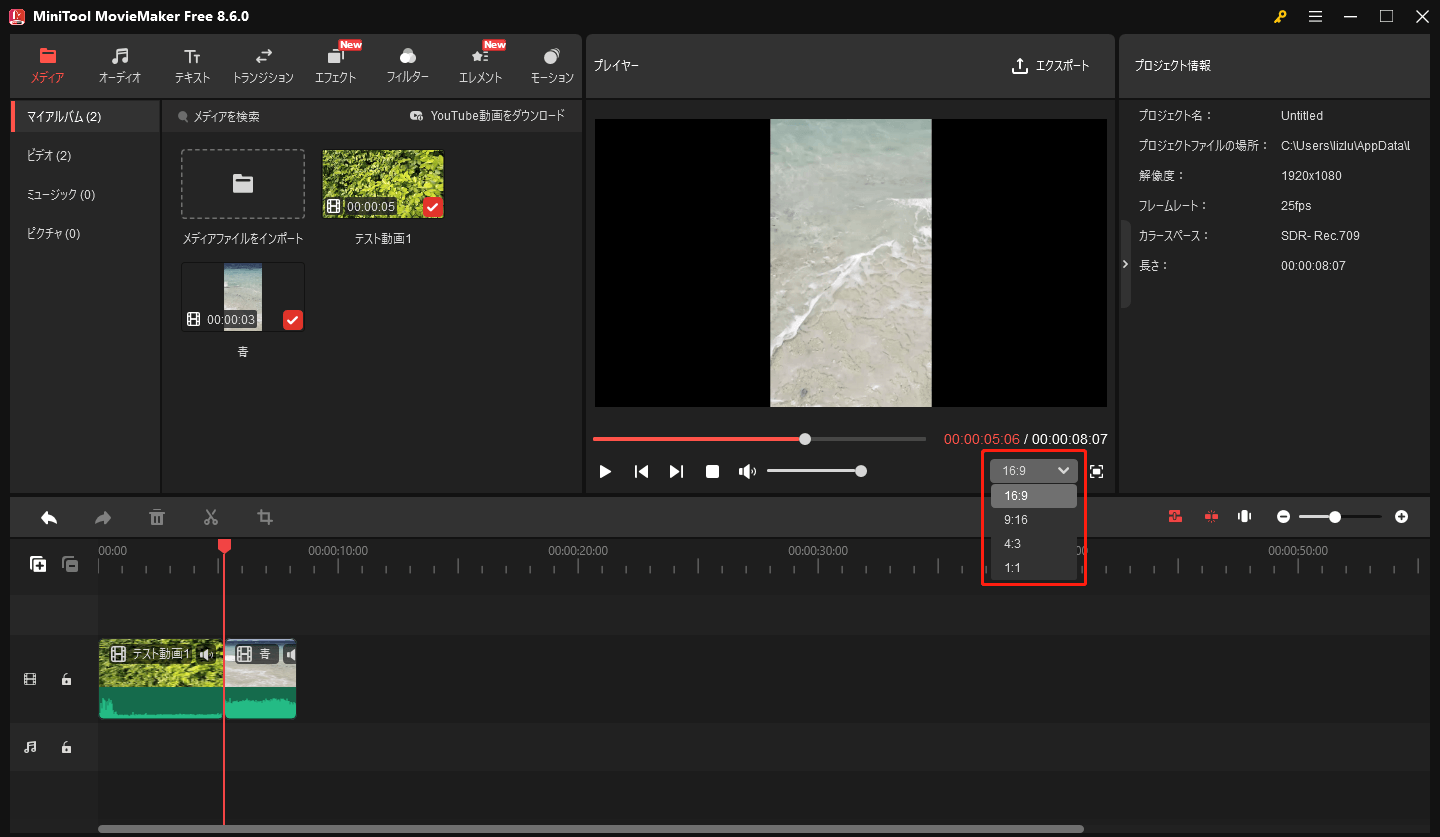Select 9:16 aspect ratio from the open dropdown
Viewport: 1440px width, 837px height.
1015,519
